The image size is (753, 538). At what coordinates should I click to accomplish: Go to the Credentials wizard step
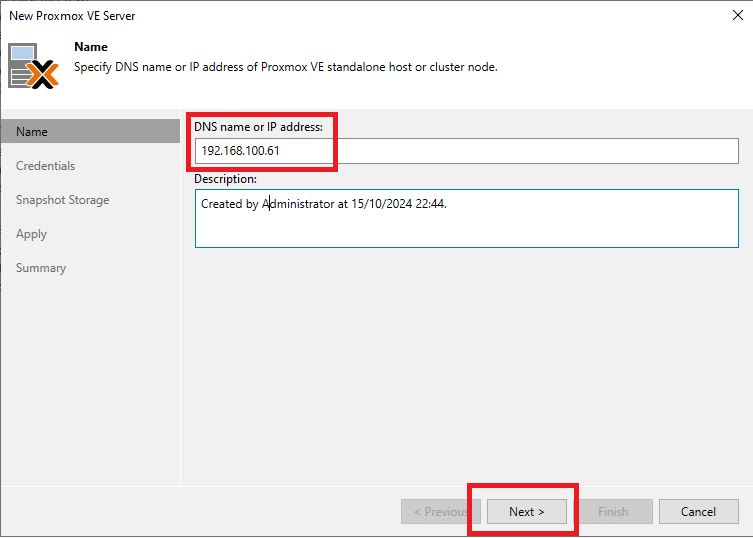point(46,166)
